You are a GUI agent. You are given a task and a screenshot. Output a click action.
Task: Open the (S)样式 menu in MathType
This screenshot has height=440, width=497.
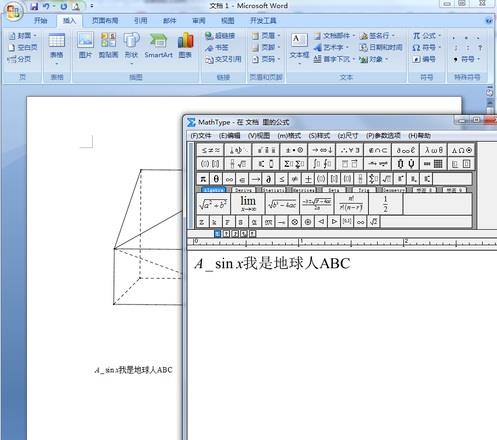(319, 136)
